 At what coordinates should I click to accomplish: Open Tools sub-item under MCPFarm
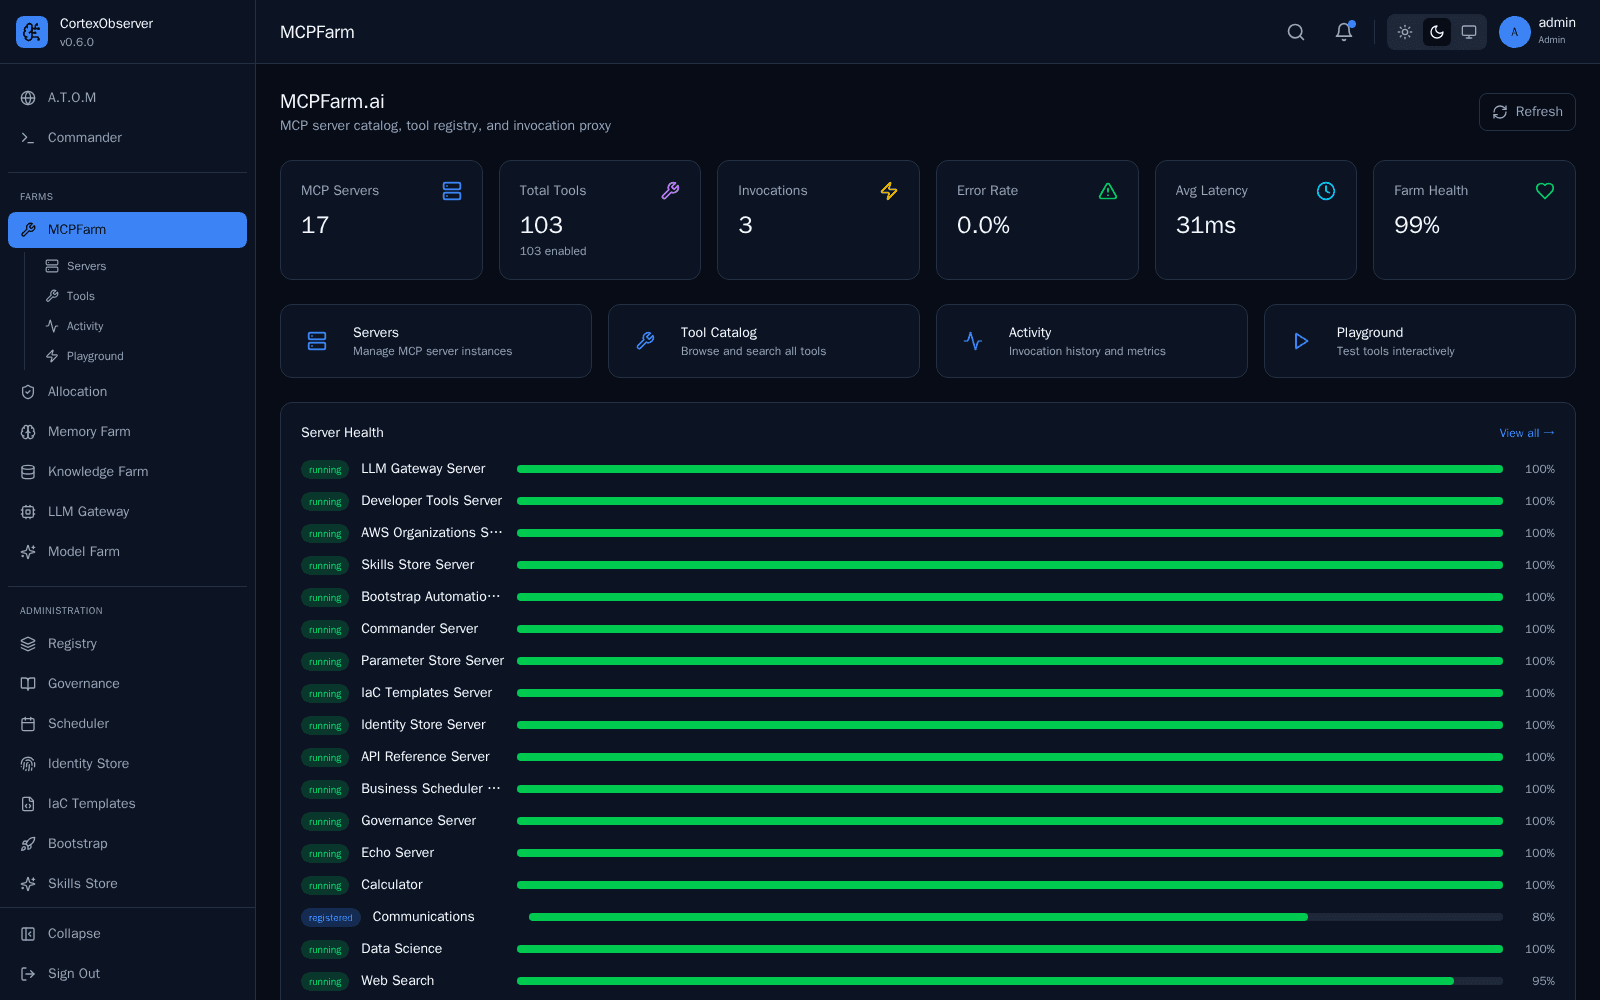tap(140, 296)
